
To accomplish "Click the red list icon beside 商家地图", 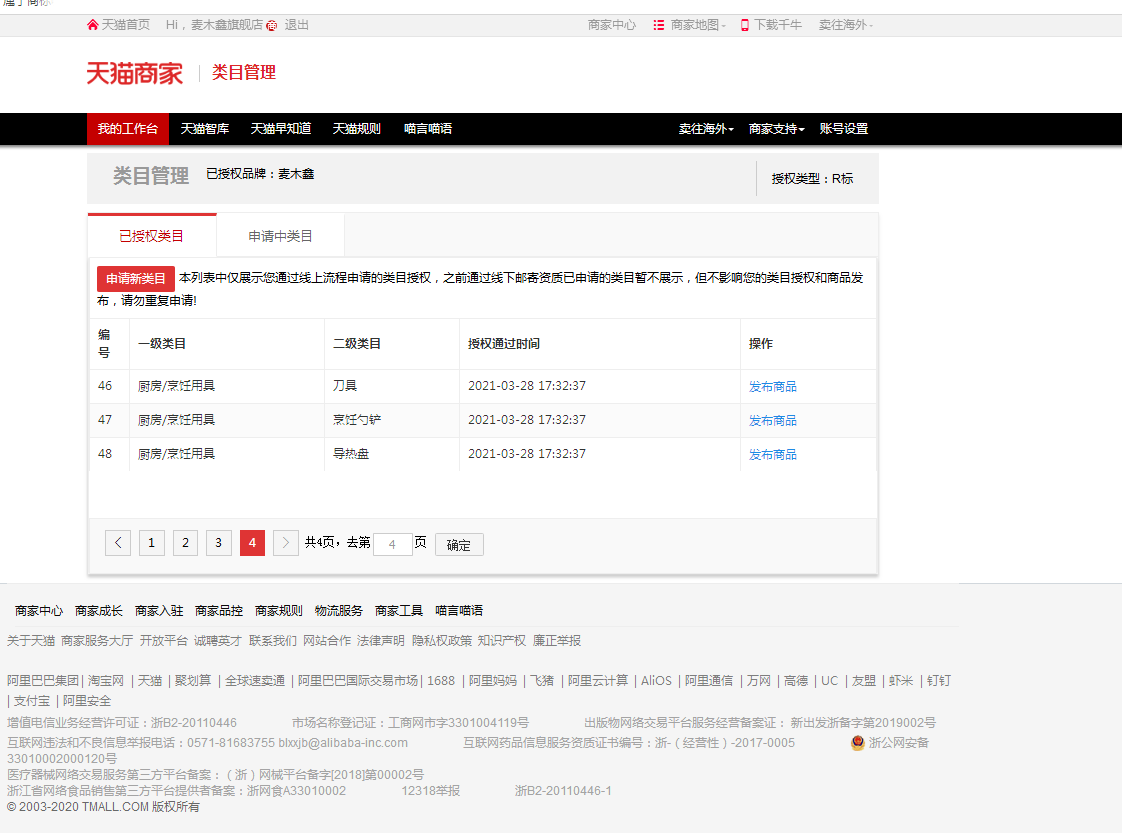I will (658, 25).
